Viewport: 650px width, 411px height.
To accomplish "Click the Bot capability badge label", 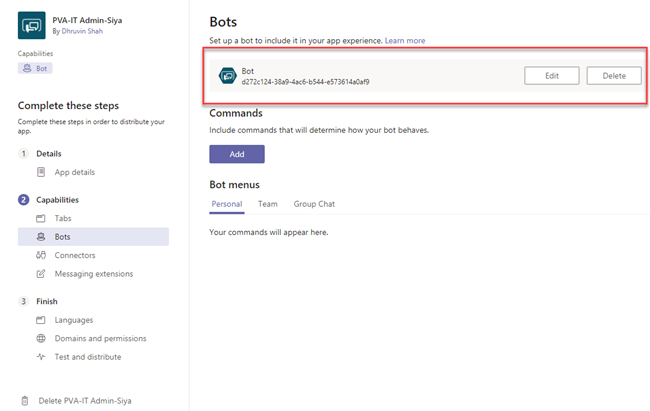I will (41, 68).
